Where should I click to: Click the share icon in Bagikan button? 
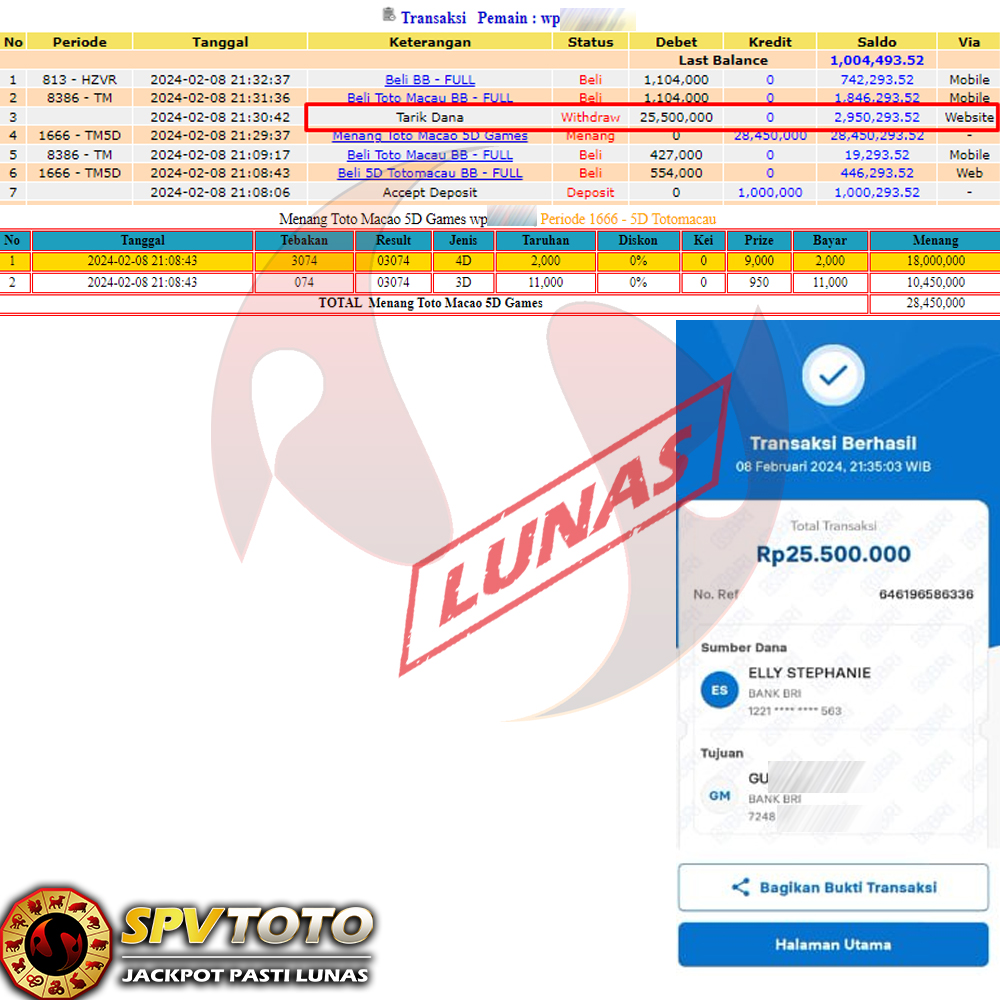click(740, 887)
